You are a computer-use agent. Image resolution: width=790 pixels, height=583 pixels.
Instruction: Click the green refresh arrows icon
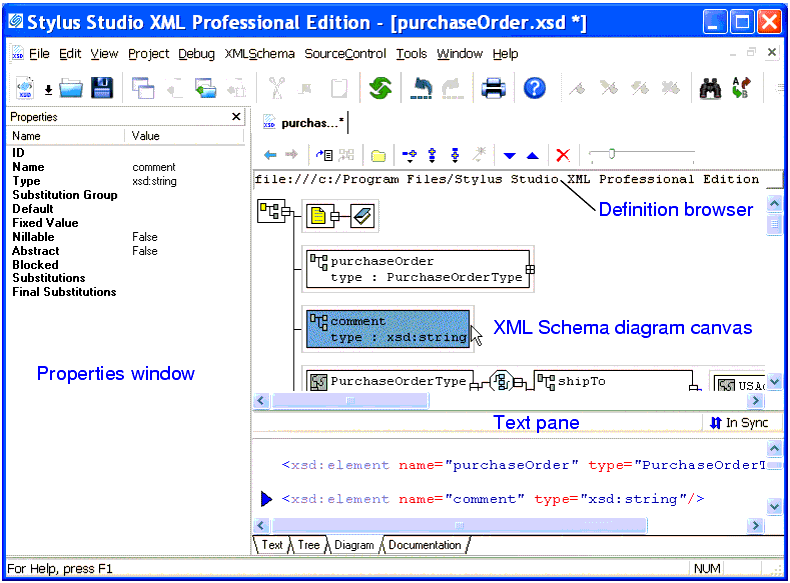coord(379,88)
